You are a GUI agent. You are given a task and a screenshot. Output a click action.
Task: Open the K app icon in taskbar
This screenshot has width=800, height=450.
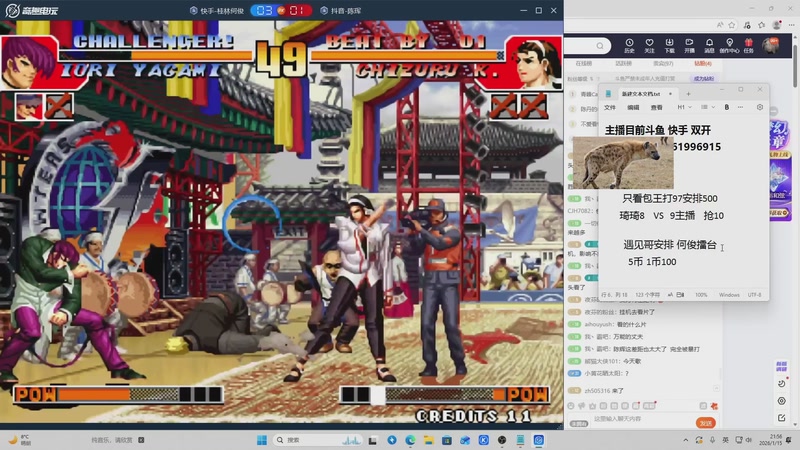point(484,440)
